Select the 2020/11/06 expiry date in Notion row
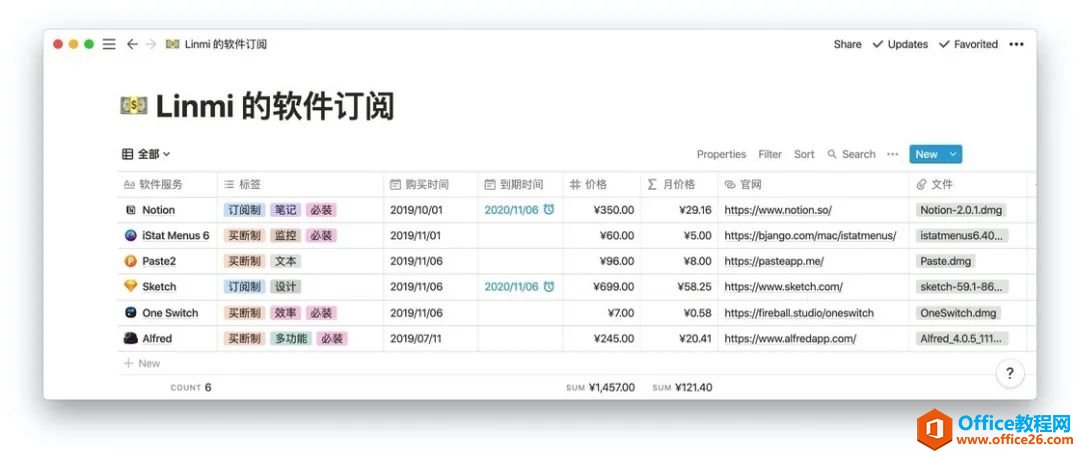The width and height of the screenshot is (1080, 457). pos(511,210)
